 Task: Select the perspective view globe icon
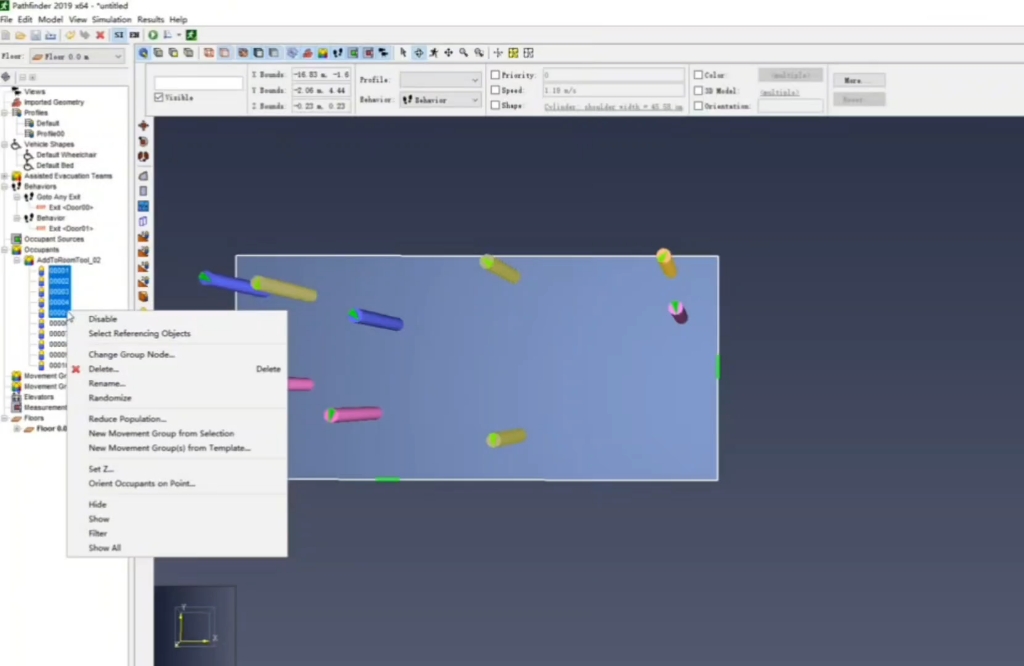tap(143, 53)
